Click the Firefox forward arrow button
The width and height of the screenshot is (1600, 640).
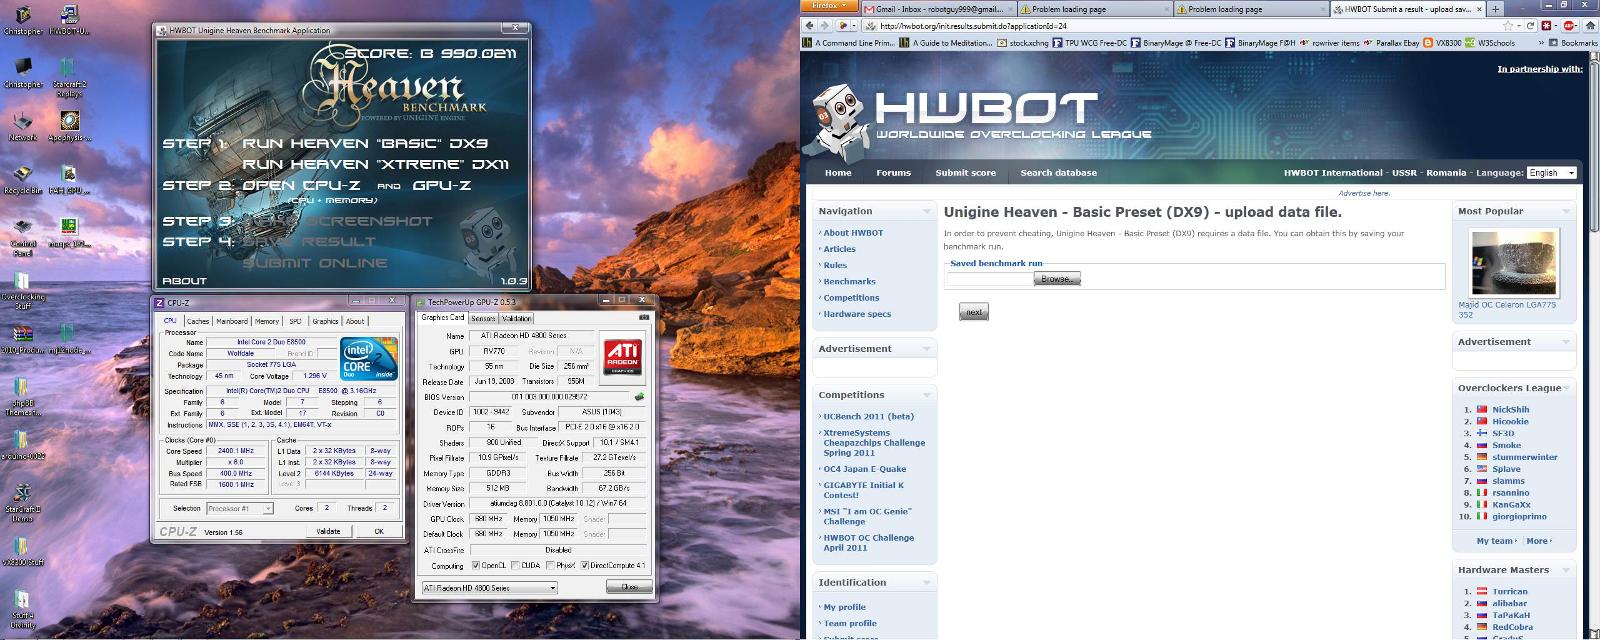tap(825, 25)
